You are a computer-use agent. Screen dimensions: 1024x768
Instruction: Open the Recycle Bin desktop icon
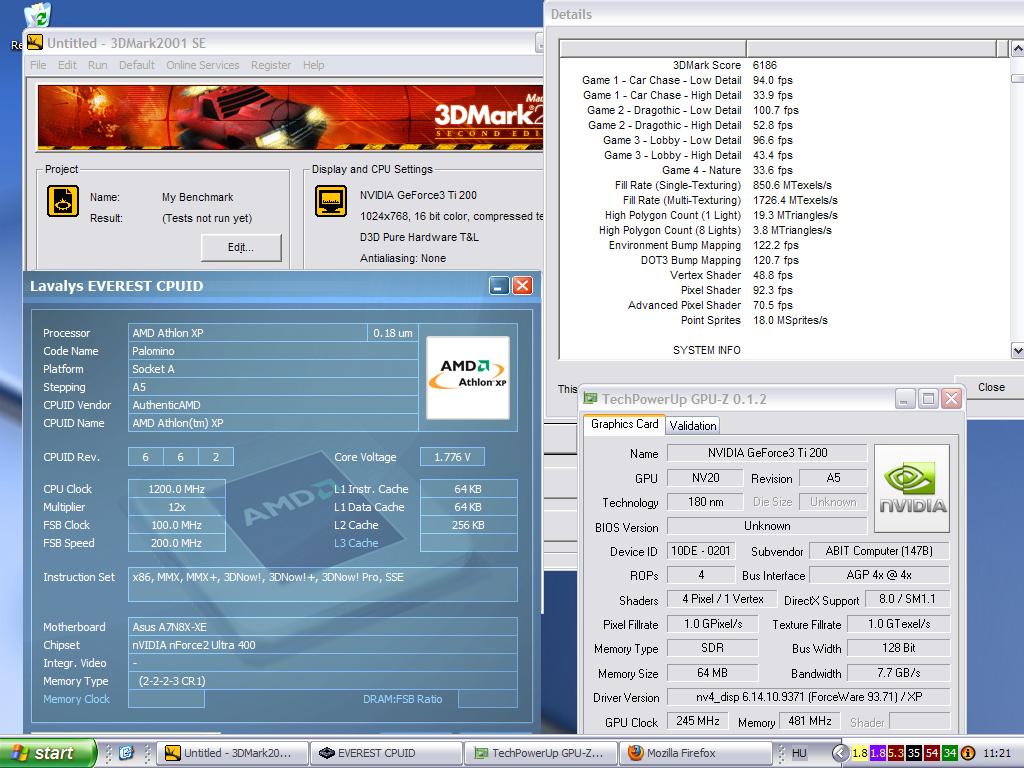38,14
